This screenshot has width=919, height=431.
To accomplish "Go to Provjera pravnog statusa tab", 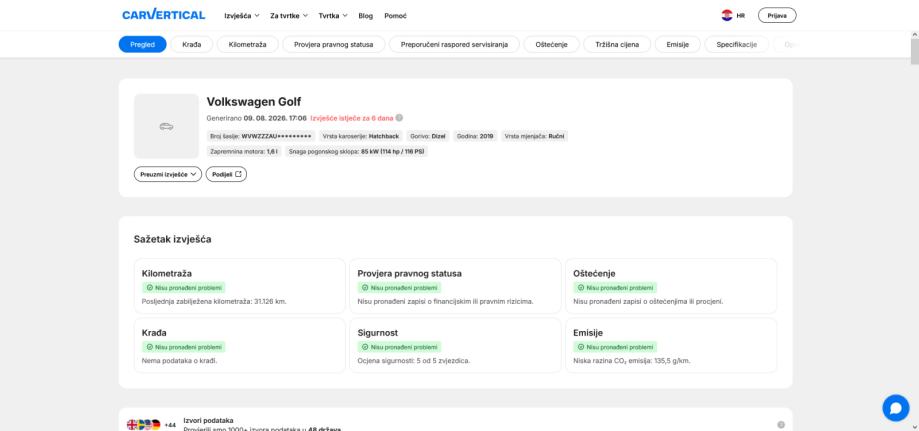I will 333,45.
